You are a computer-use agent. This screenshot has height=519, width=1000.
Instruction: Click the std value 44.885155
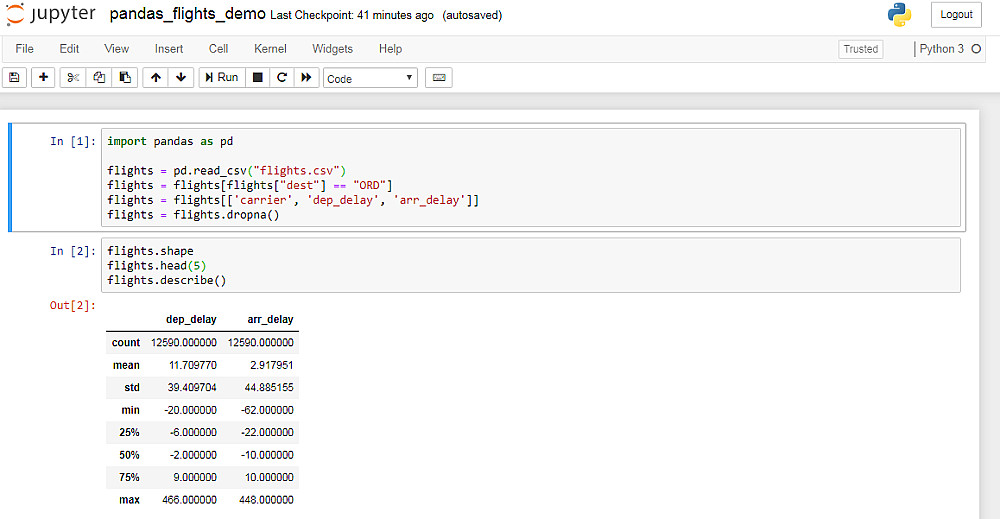click(269, 388)
